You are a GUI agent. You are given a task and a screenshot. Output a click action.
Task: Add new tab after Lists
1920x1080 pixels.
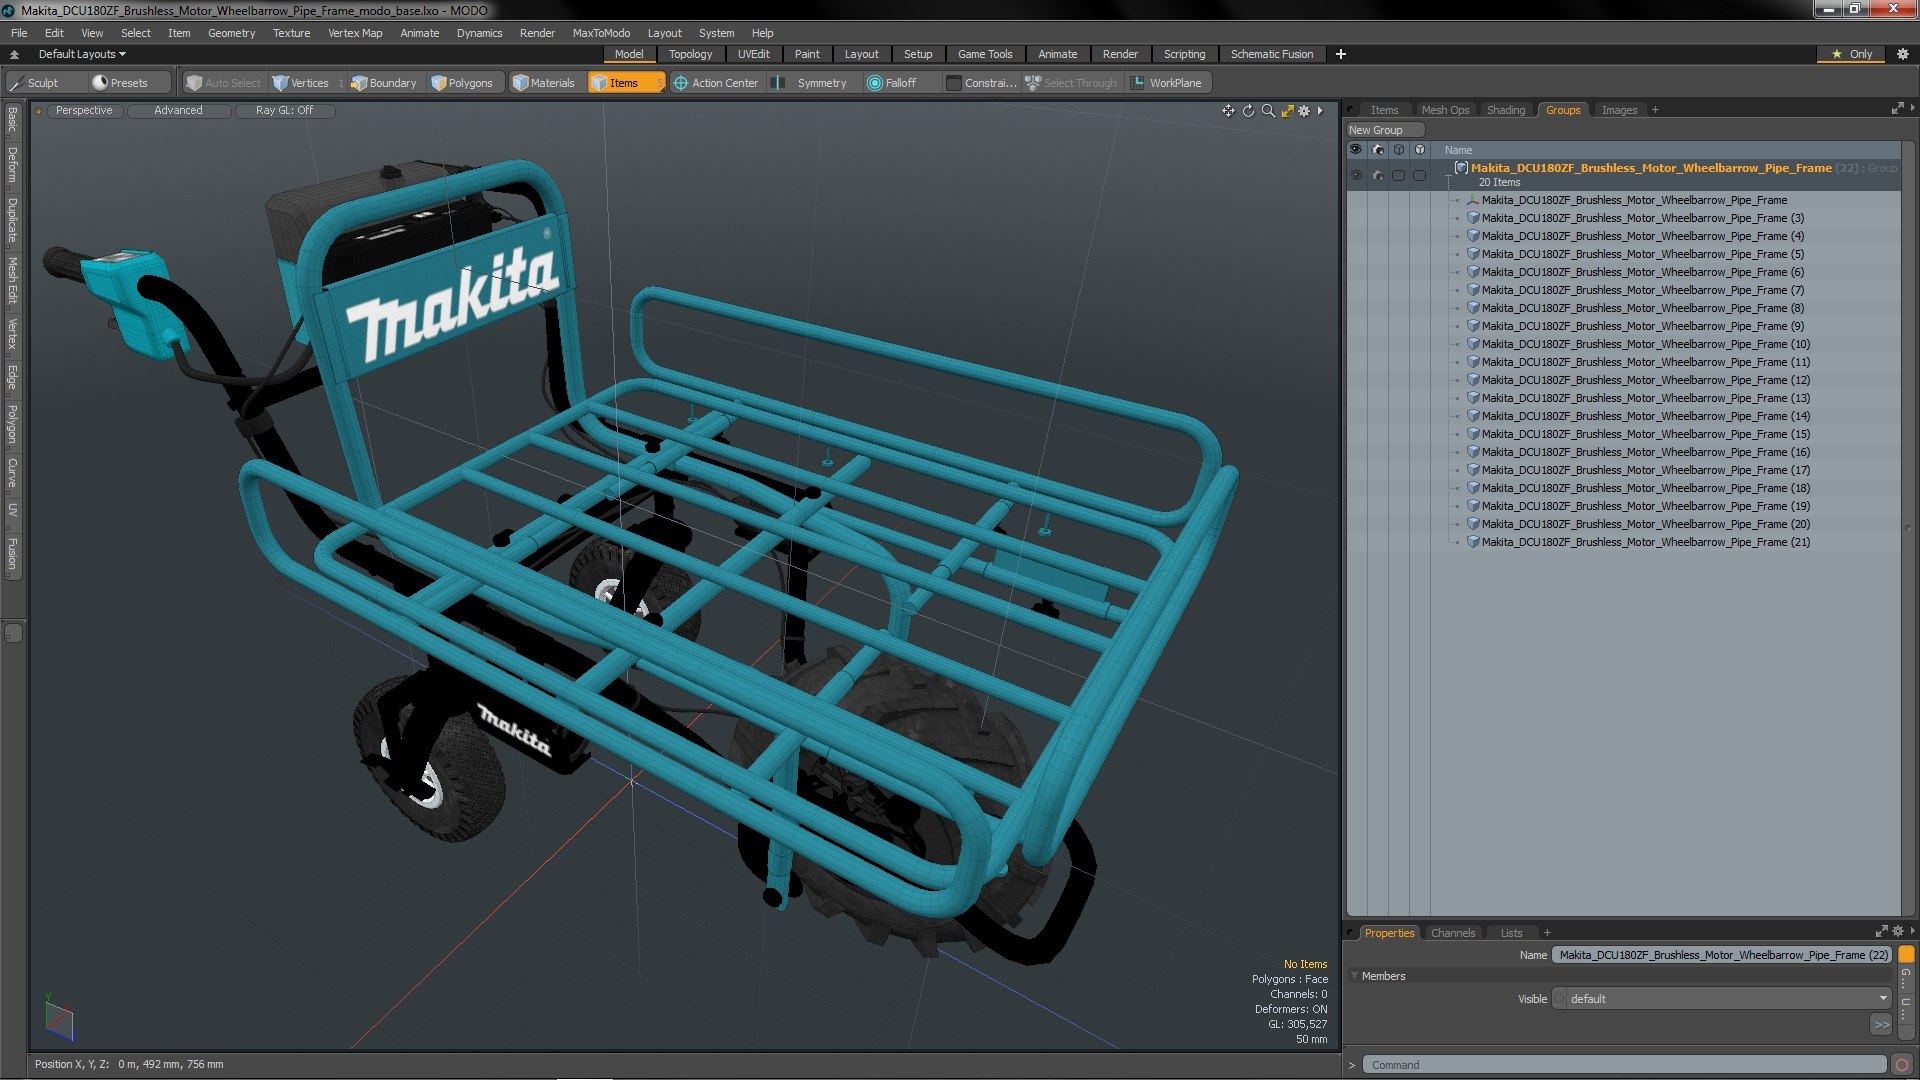[x=1546, y=933]
